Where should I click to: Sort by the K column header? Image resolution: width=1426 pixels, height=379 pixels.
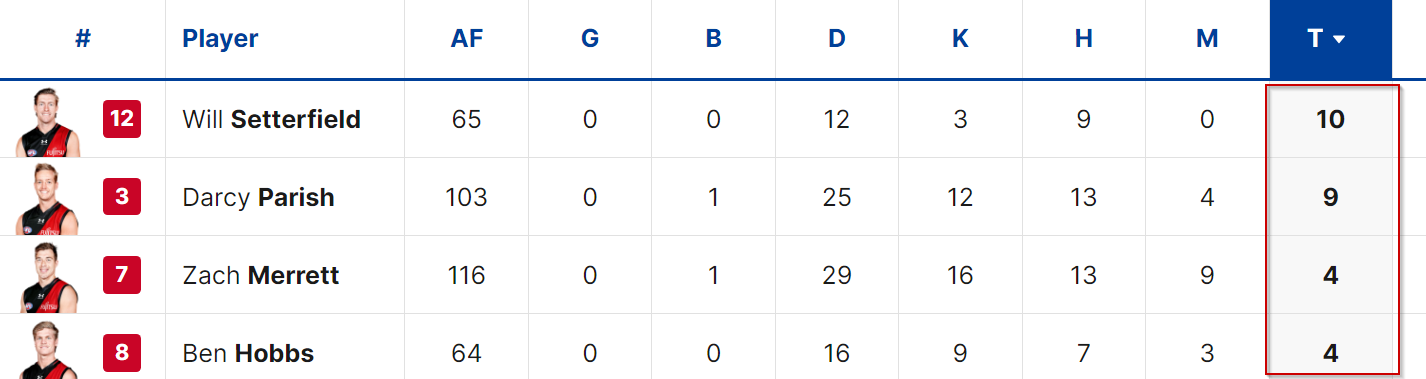(x=960, y=39)
